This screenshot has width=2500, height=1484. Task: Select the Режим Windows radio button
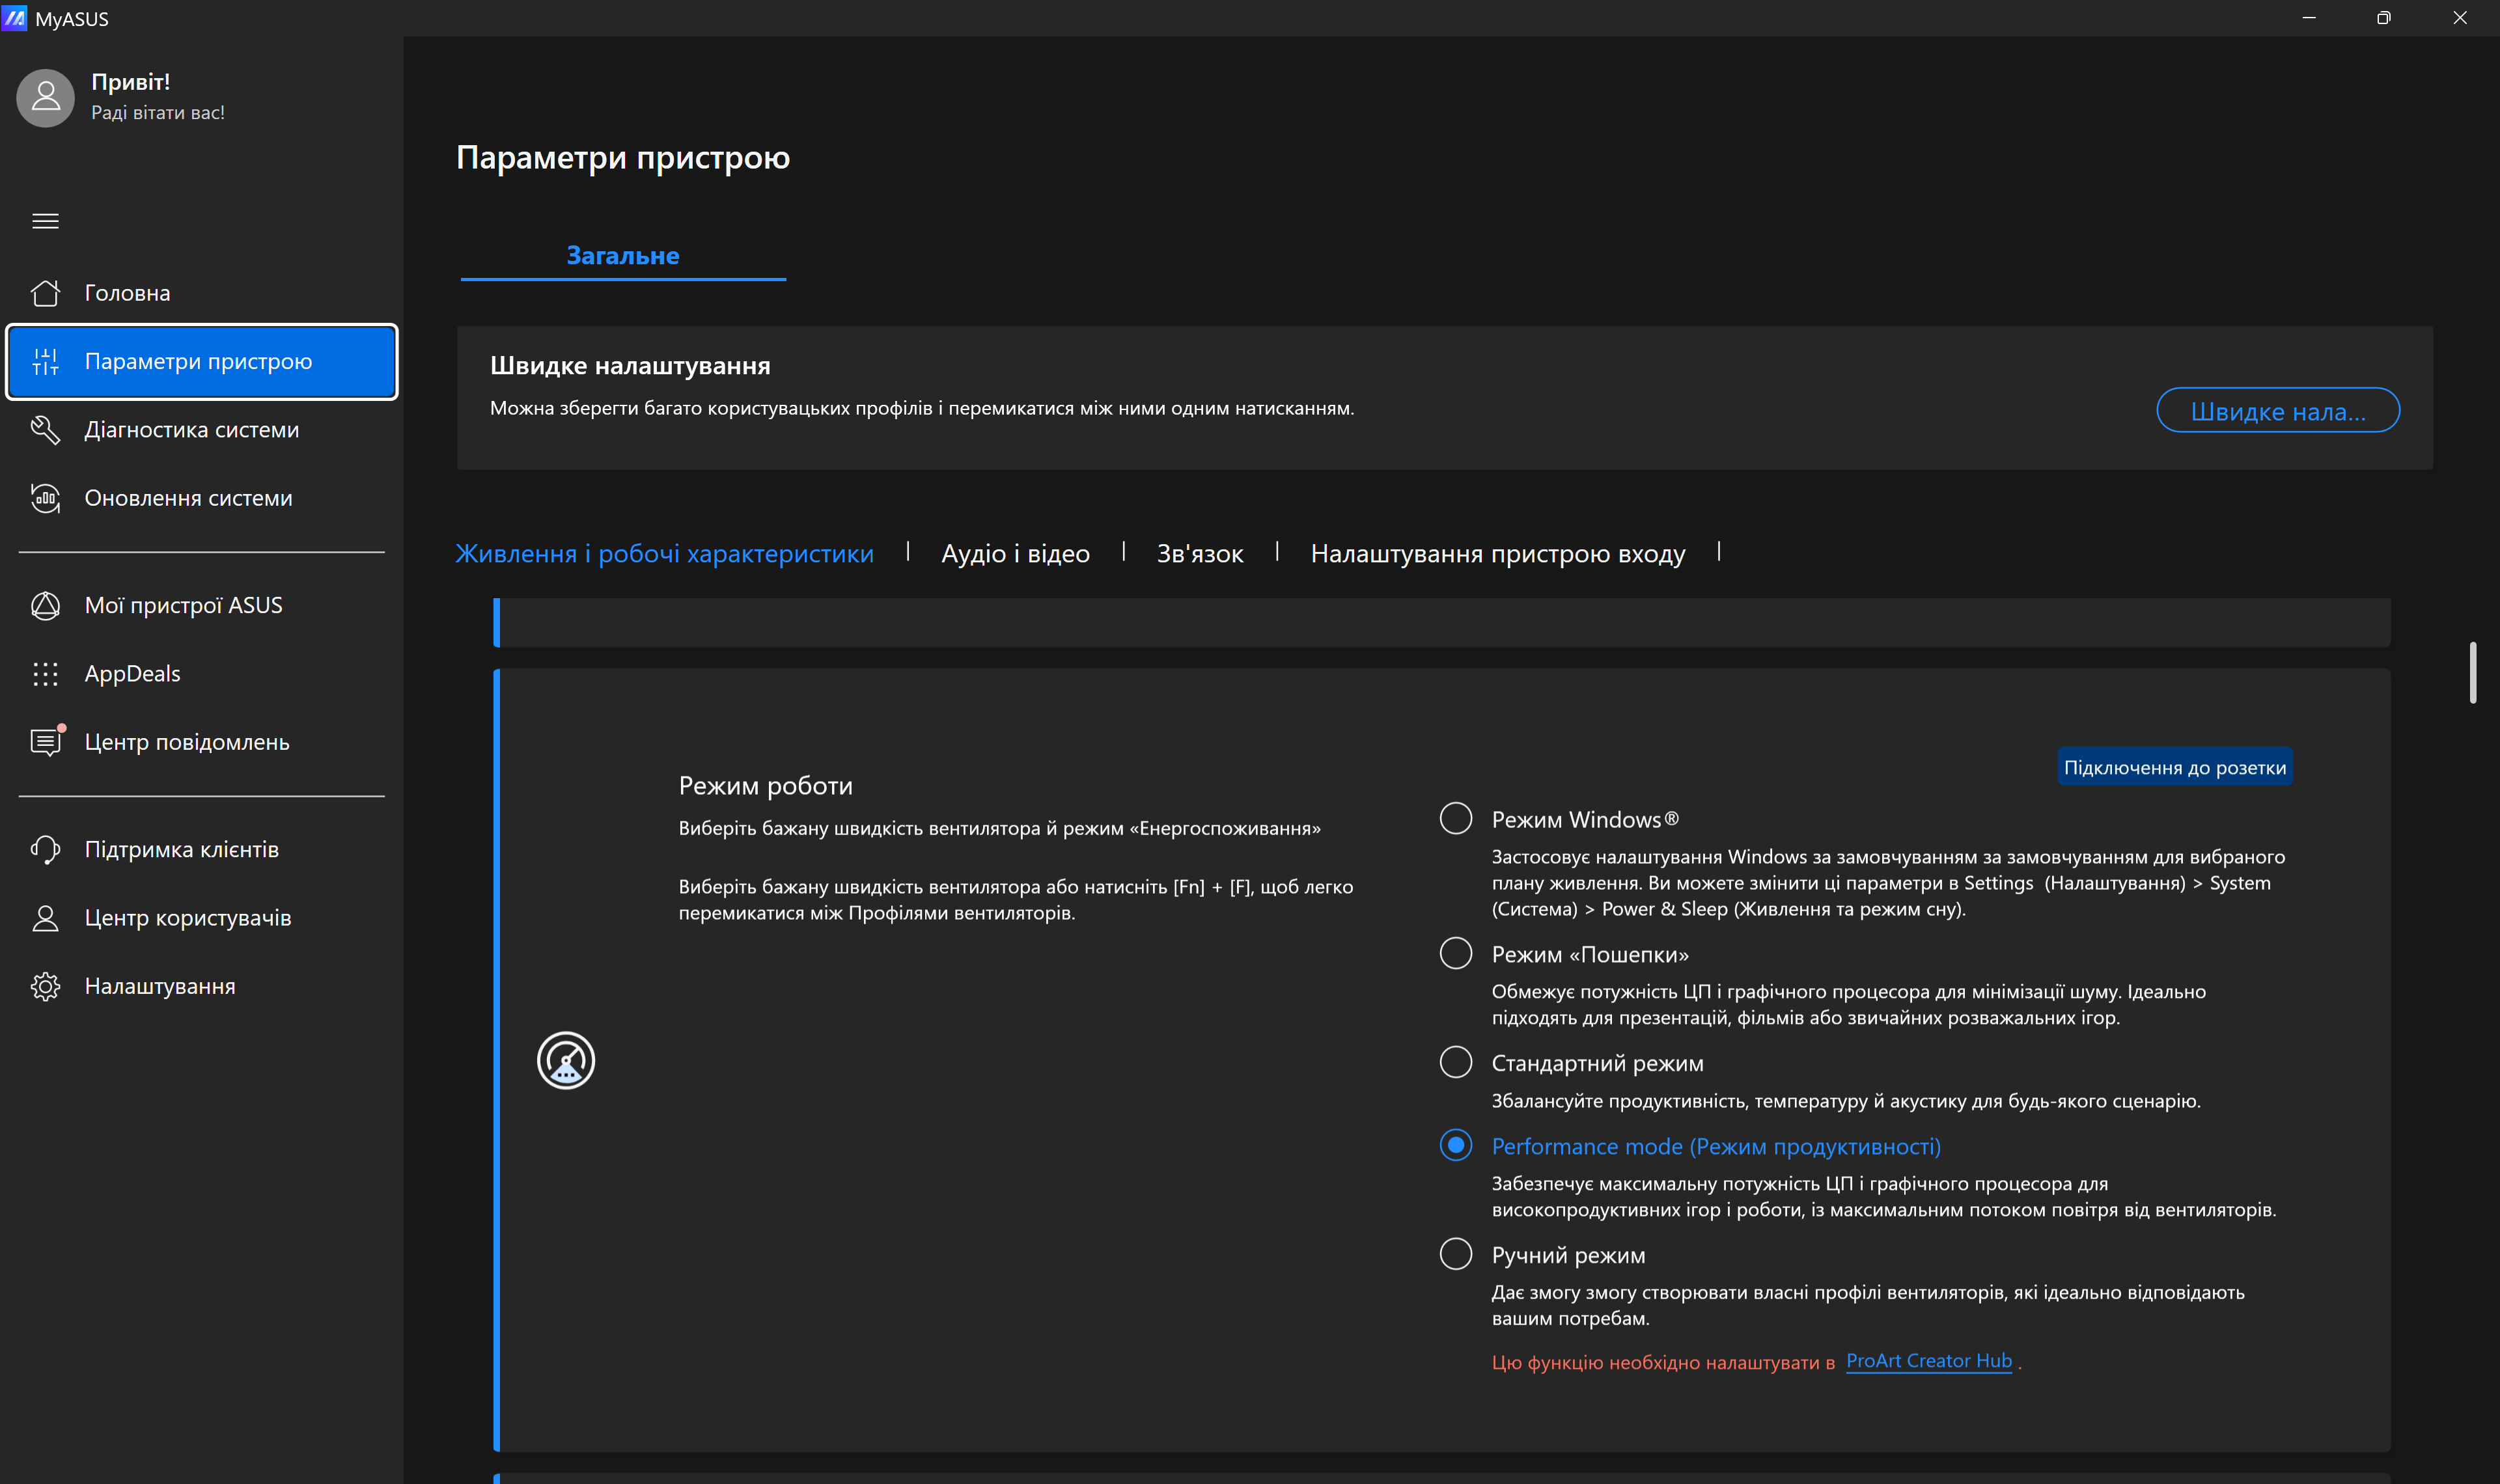click(x=1455, y=818)
